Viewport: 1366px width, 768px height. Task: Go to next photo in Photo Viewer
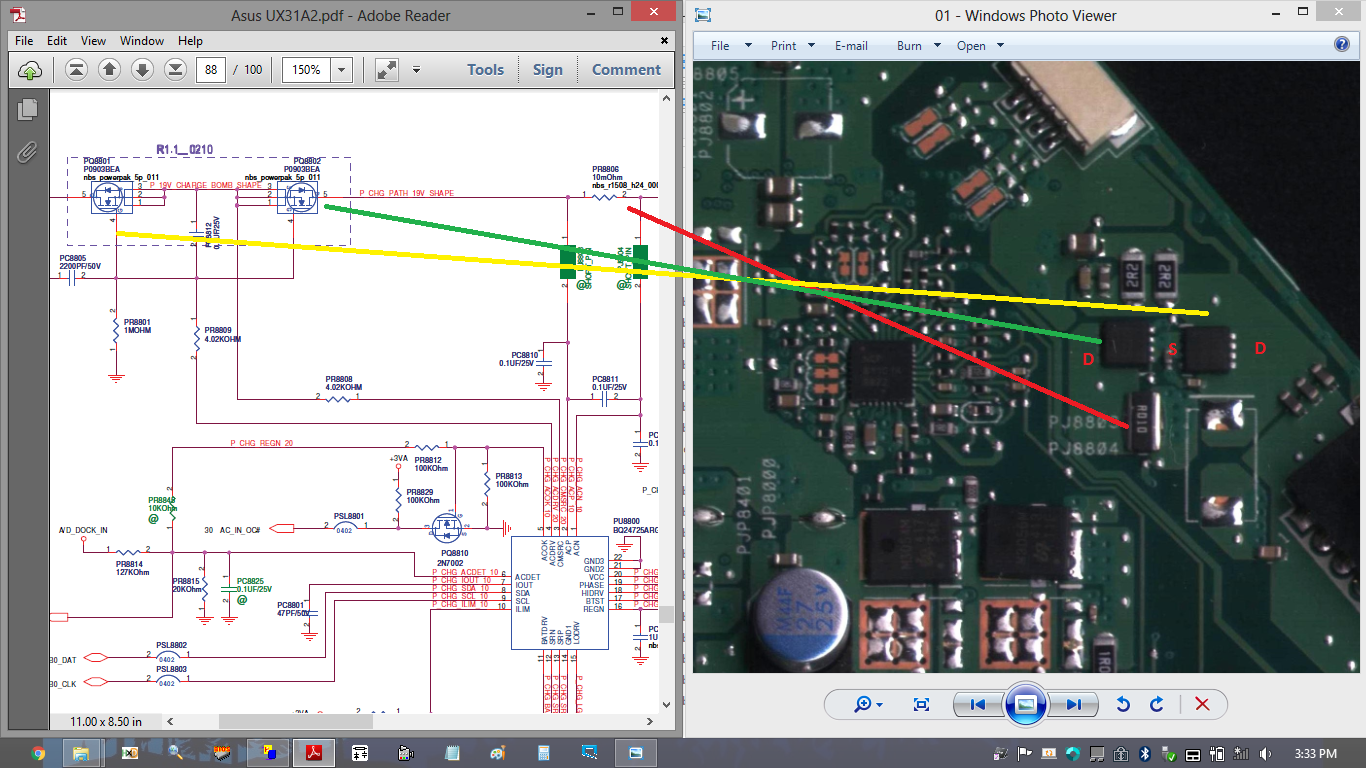(x=1071, y=705)
